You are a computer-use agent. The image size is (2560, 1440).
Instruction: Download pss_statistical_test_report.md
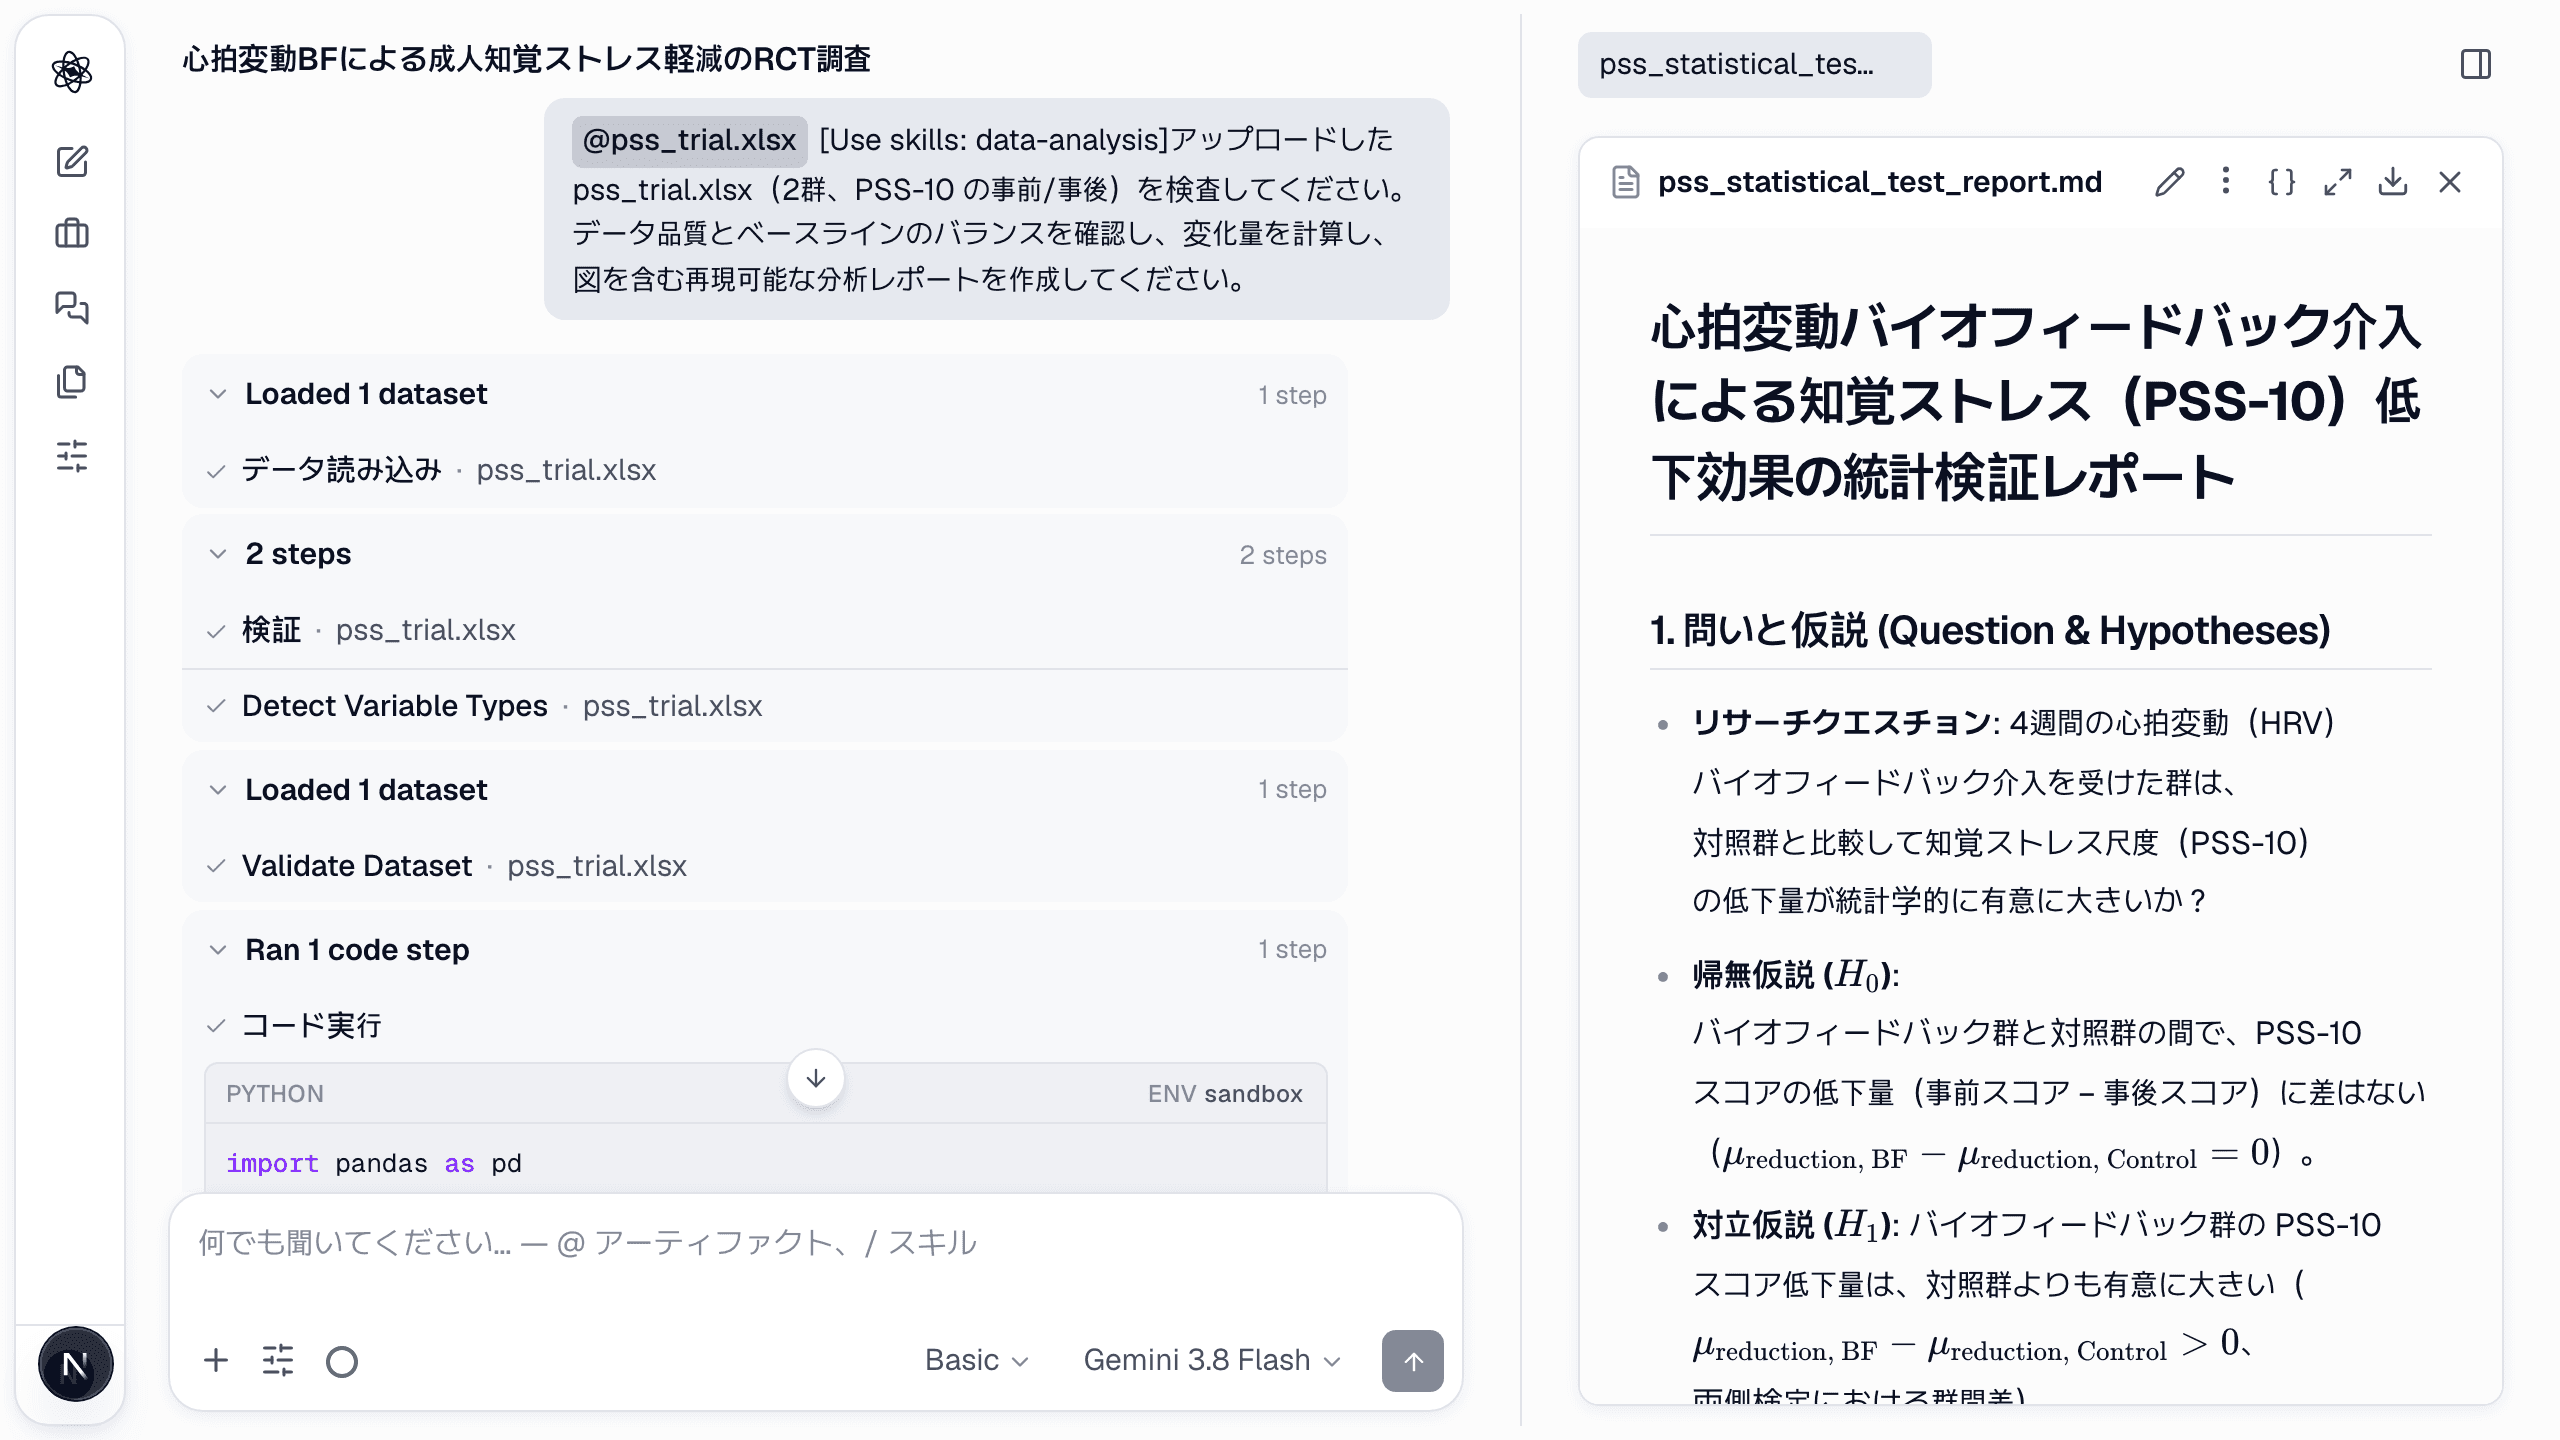click(2393, 182)
